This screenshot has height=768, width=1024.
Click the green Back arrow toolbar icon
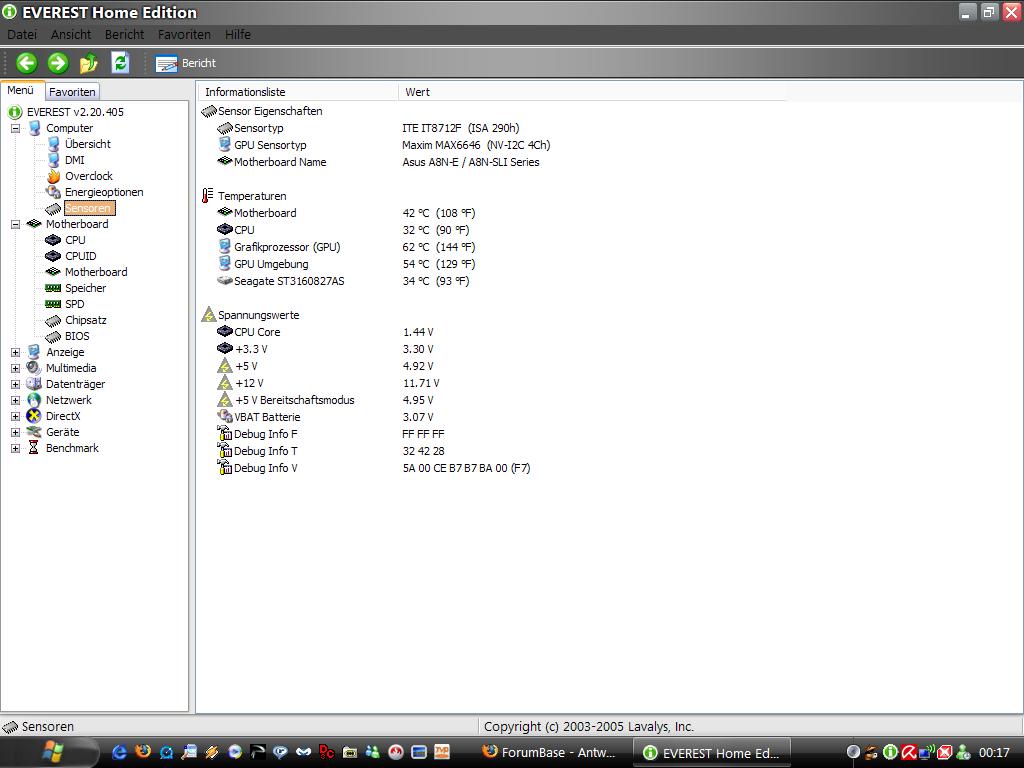click(26, 63)
